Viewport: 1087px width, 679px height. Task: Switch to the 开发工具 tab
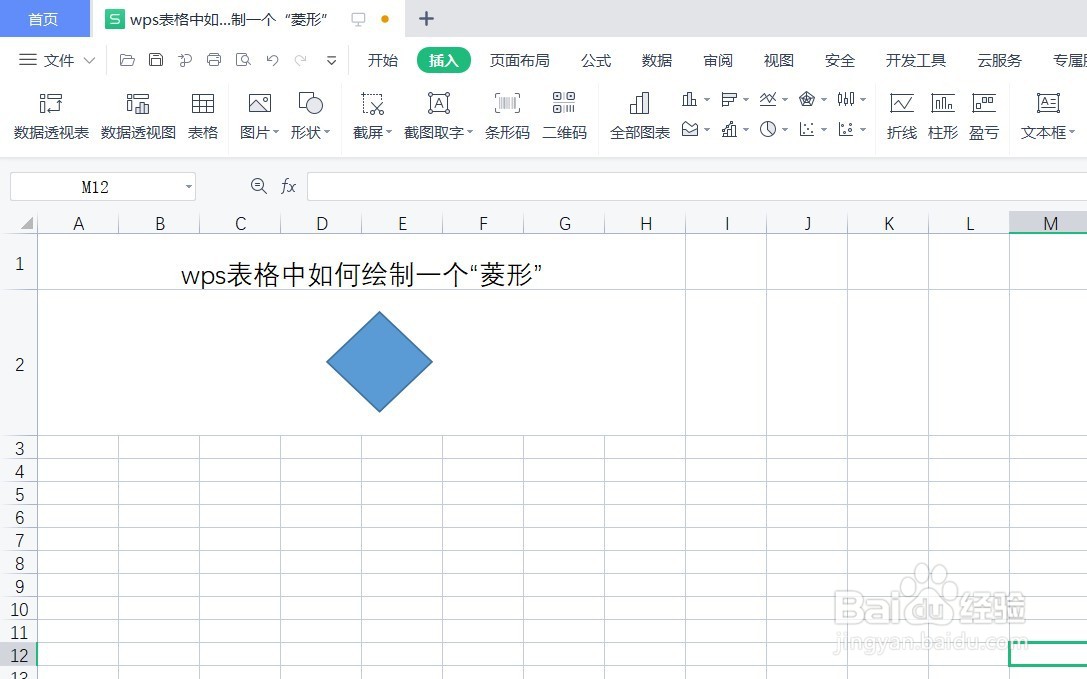[x=916, y=60]
